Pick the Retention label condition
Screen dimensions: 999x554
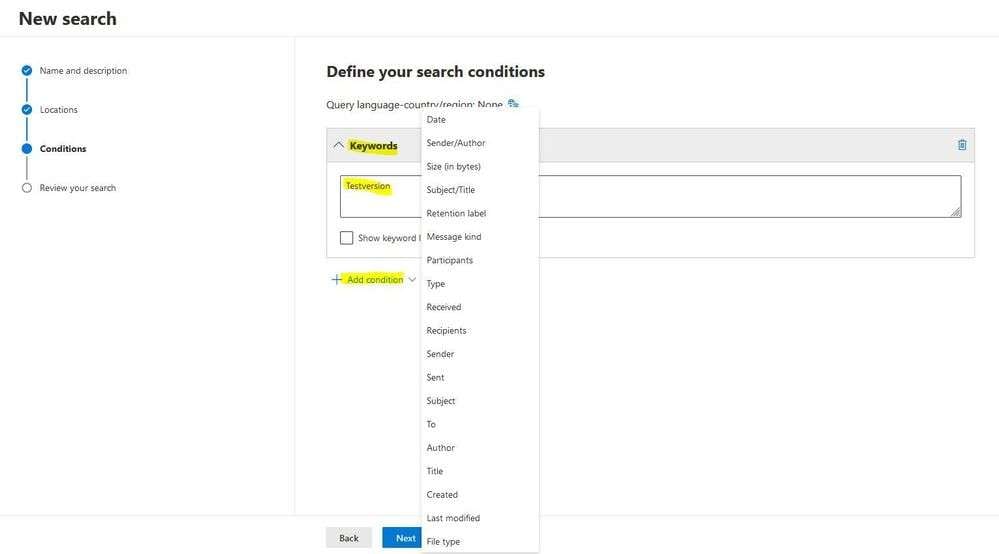point(456,213)
